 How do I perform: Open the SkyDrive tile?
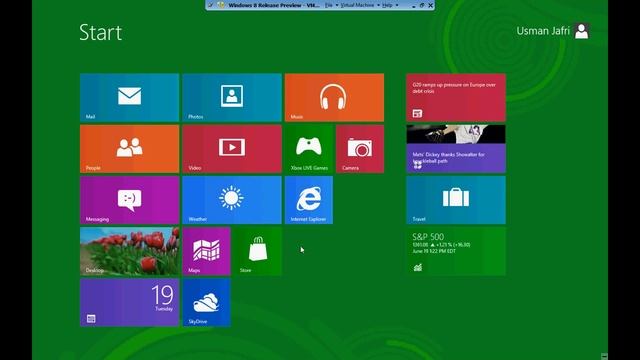(207, 302)
